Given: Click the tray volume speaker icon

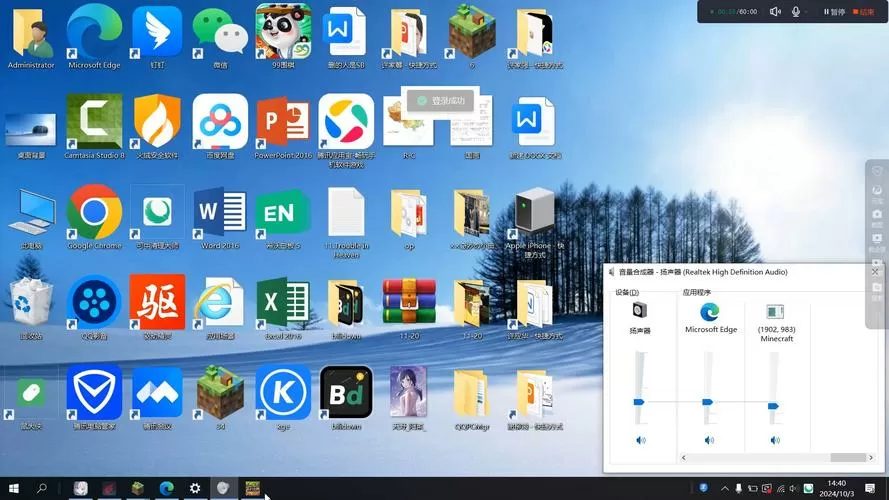Looking at the screenshot, I should (x=794, y=488).
